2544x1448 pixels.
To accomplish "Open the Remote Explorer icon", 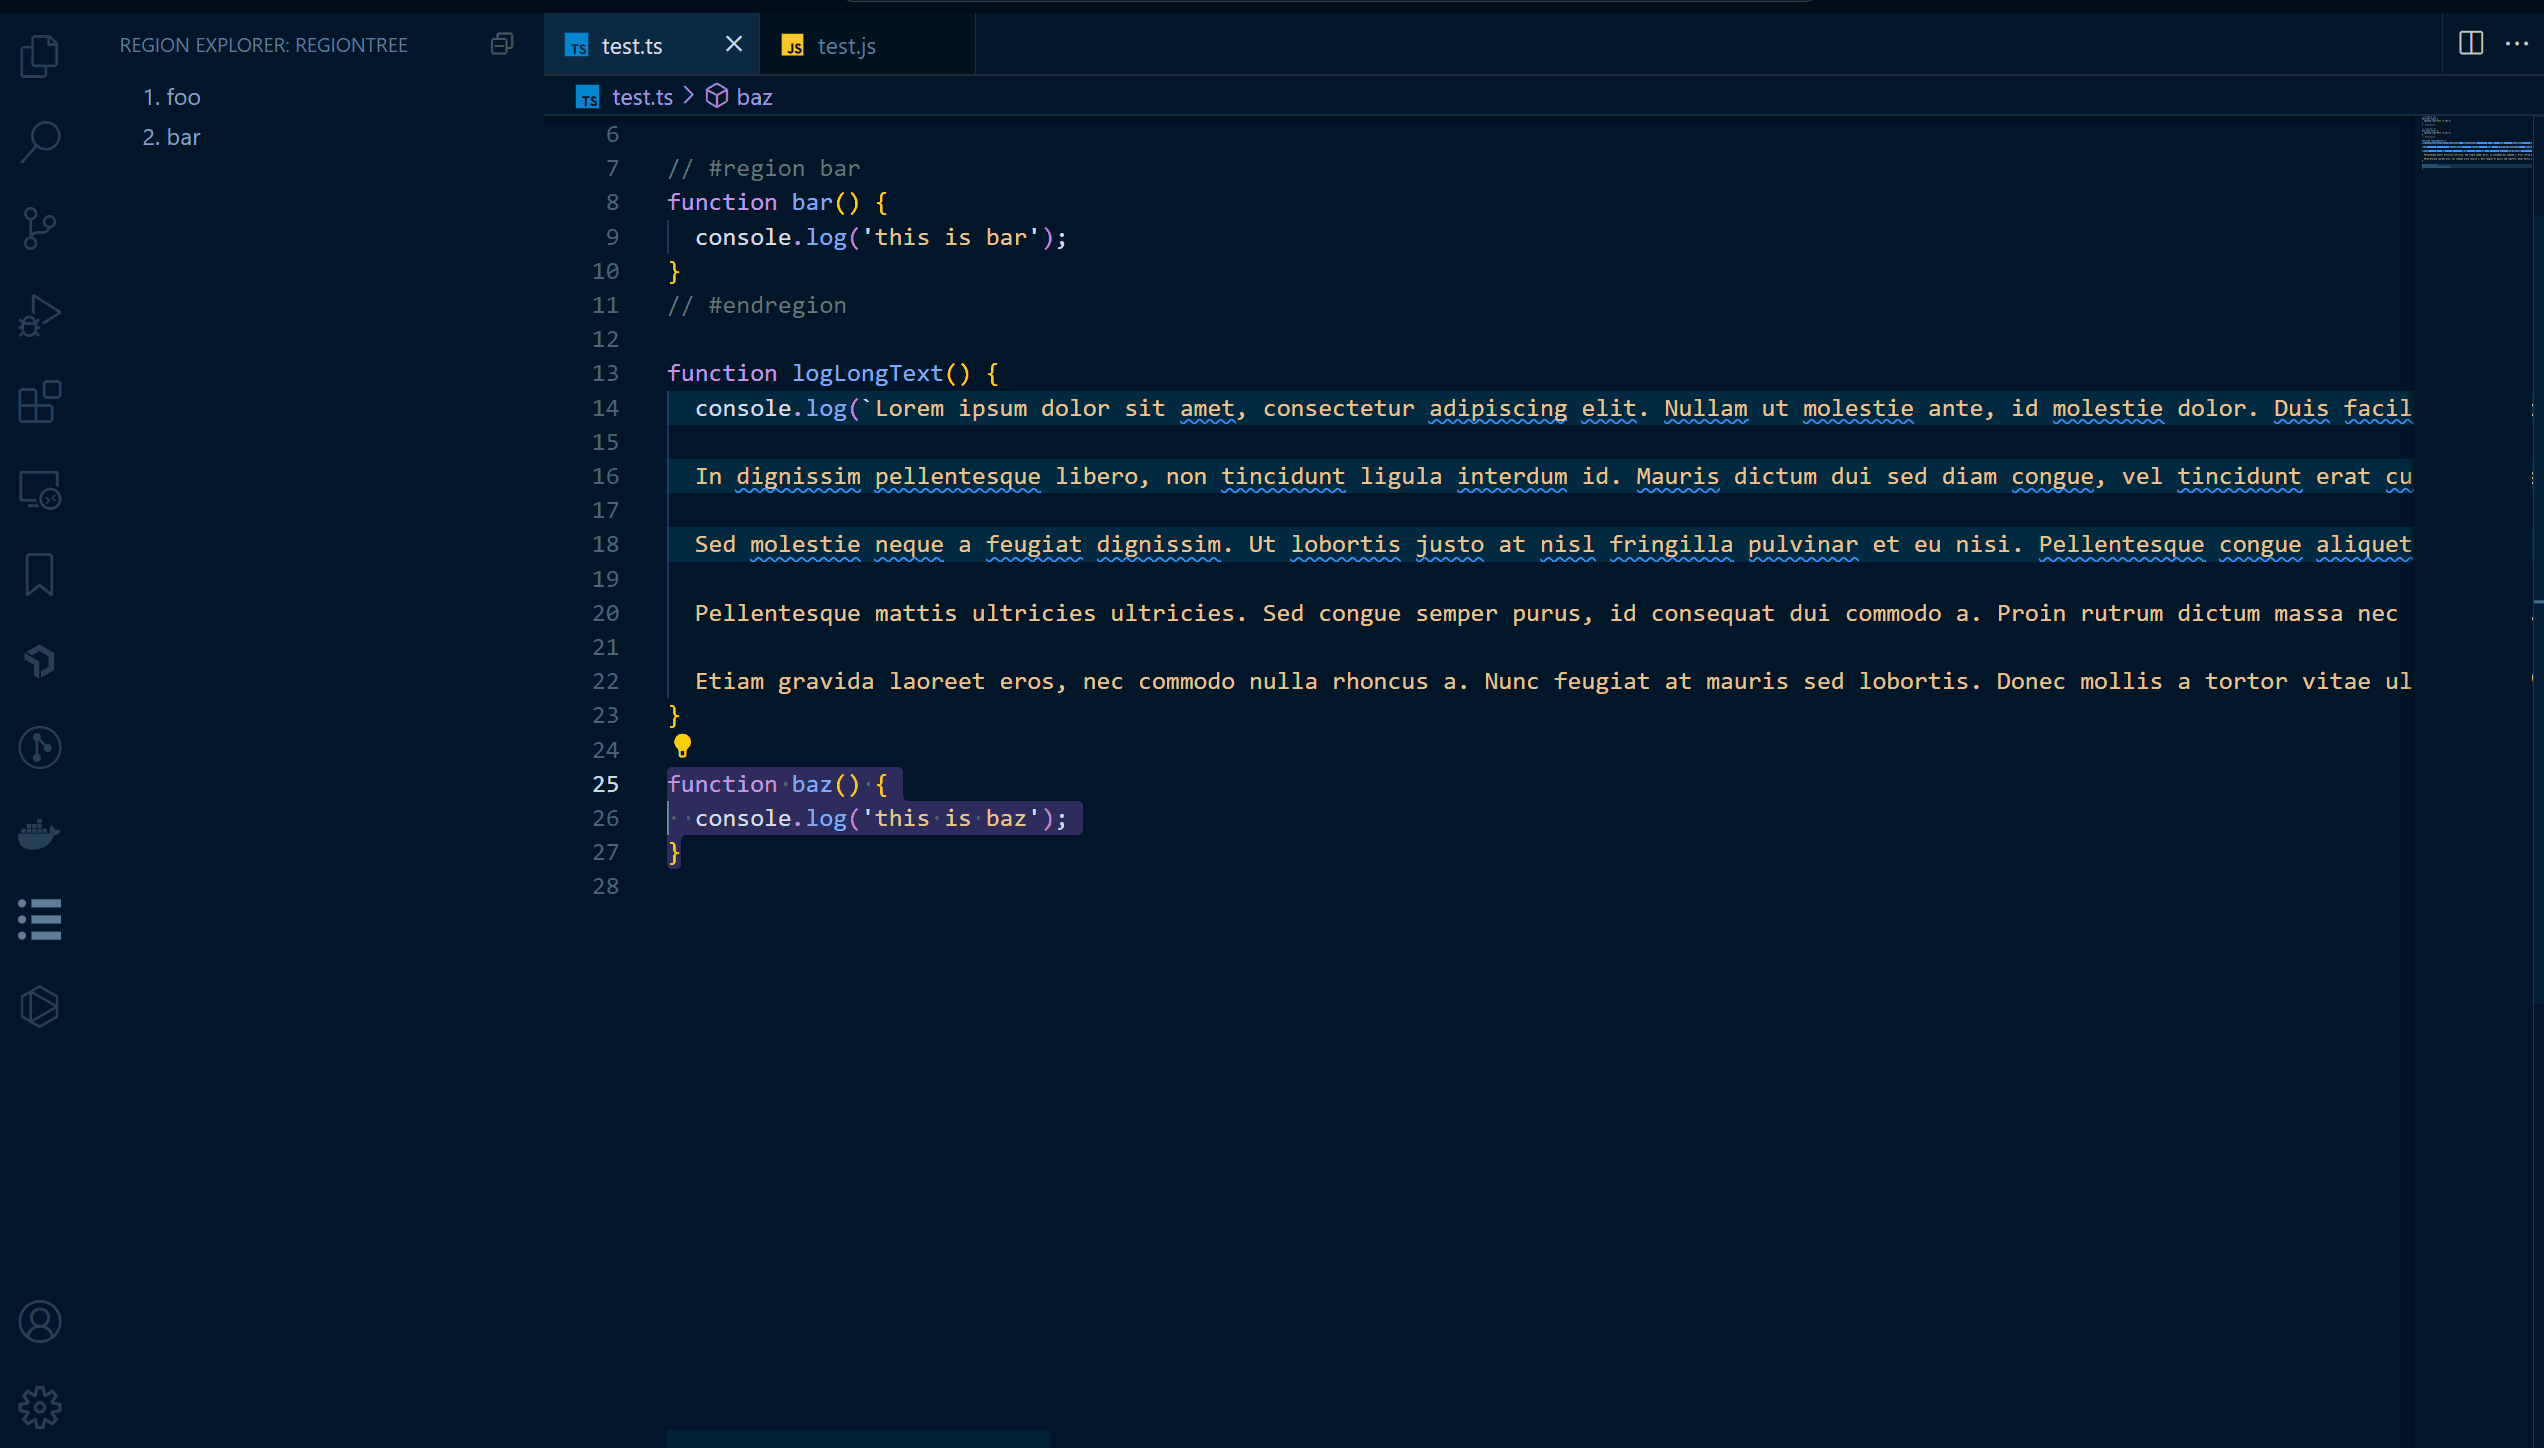I will (40, 490).
